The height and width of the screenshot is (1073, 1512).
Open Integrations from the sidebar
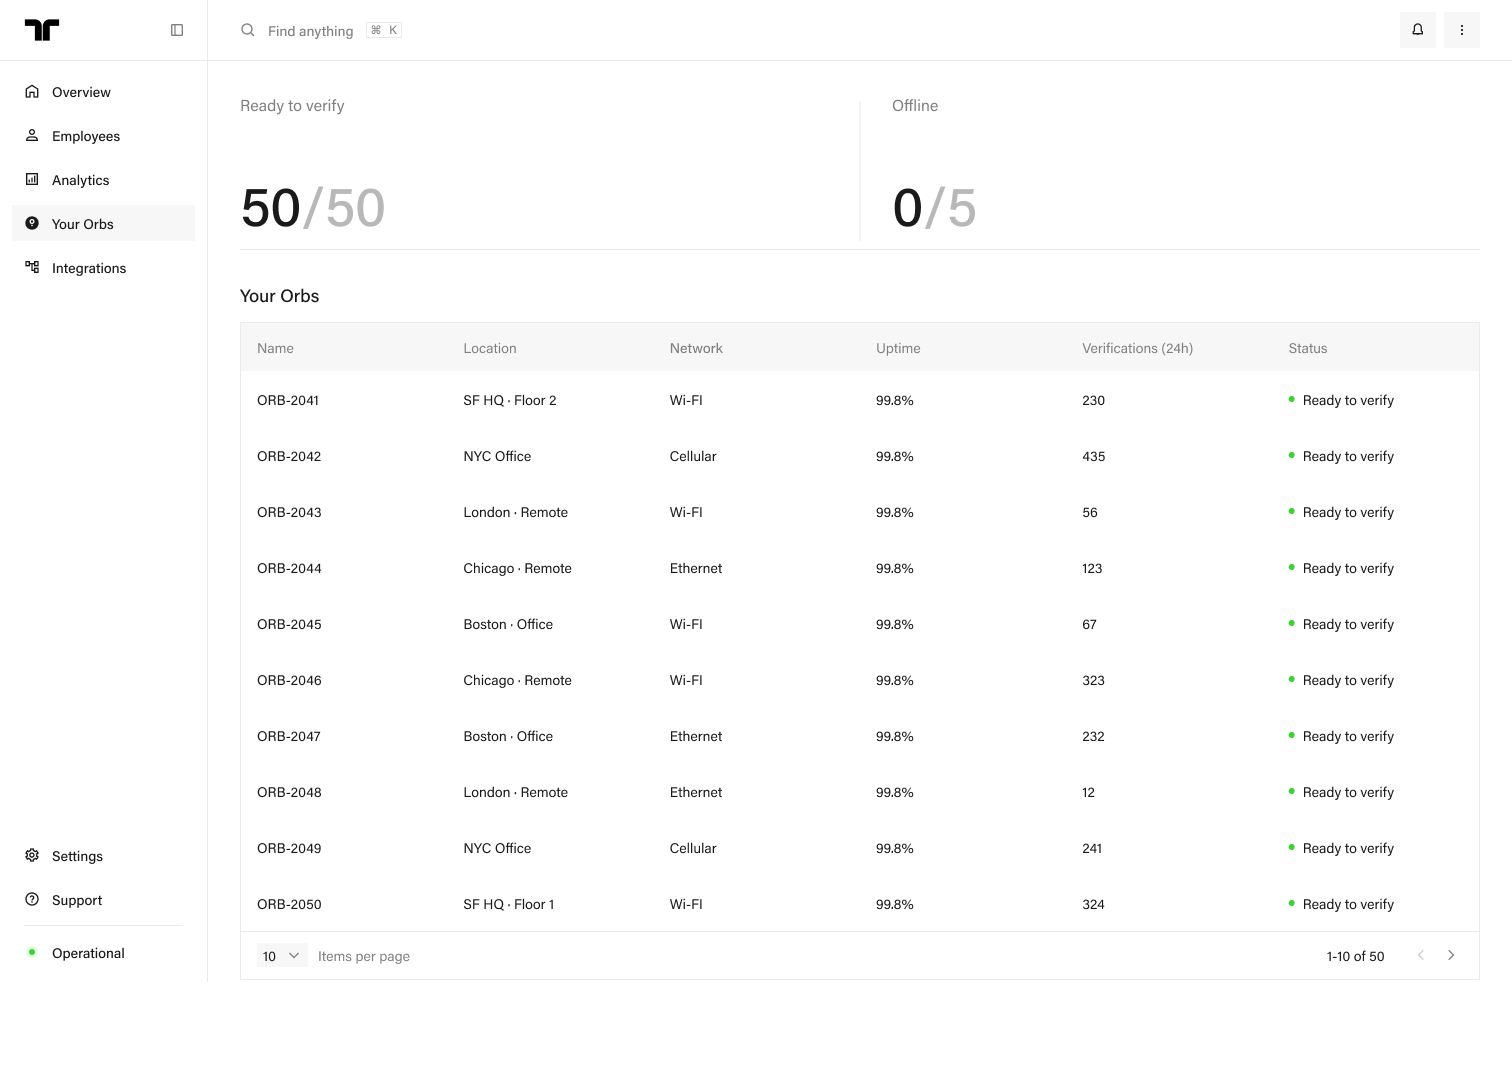click(104, 268)
